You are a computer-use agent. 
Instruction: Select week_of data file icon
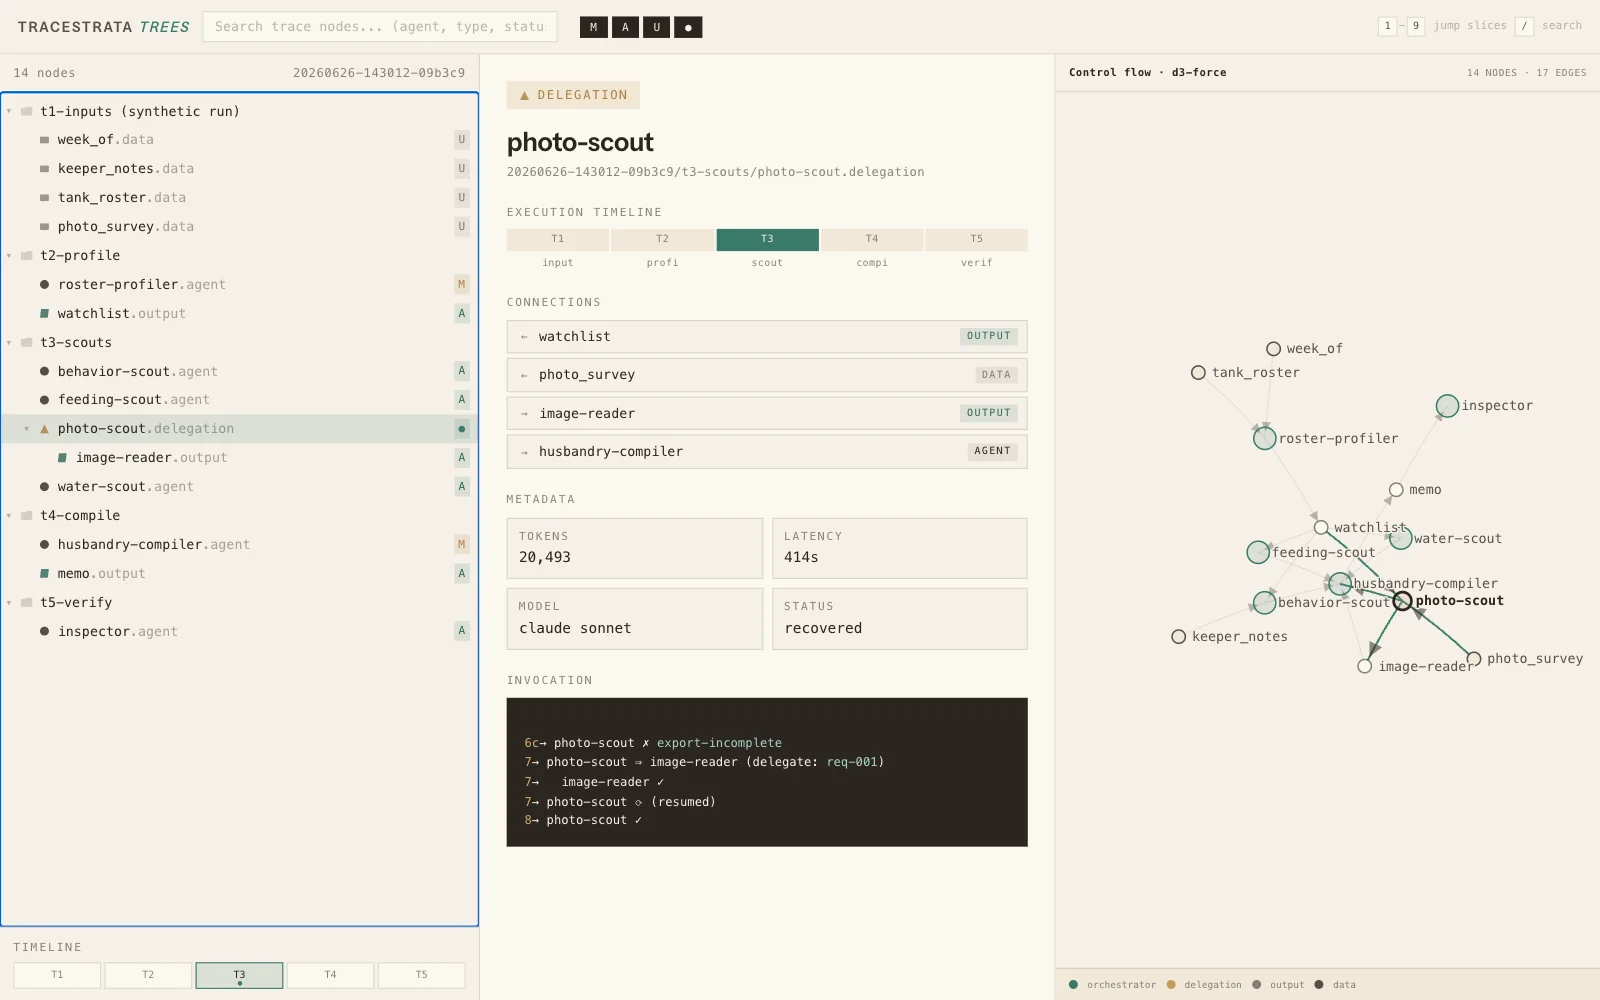(x=44, y=140)
